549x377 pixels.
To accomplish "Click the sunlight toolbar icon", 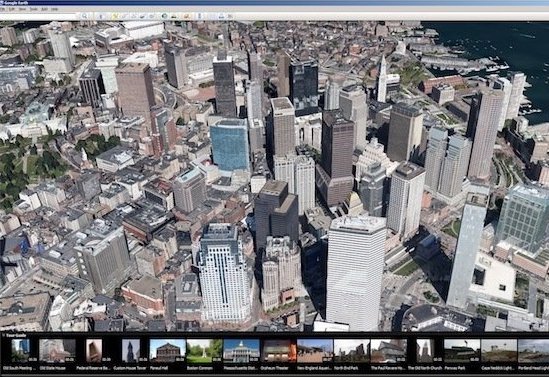I will point(174,16).
